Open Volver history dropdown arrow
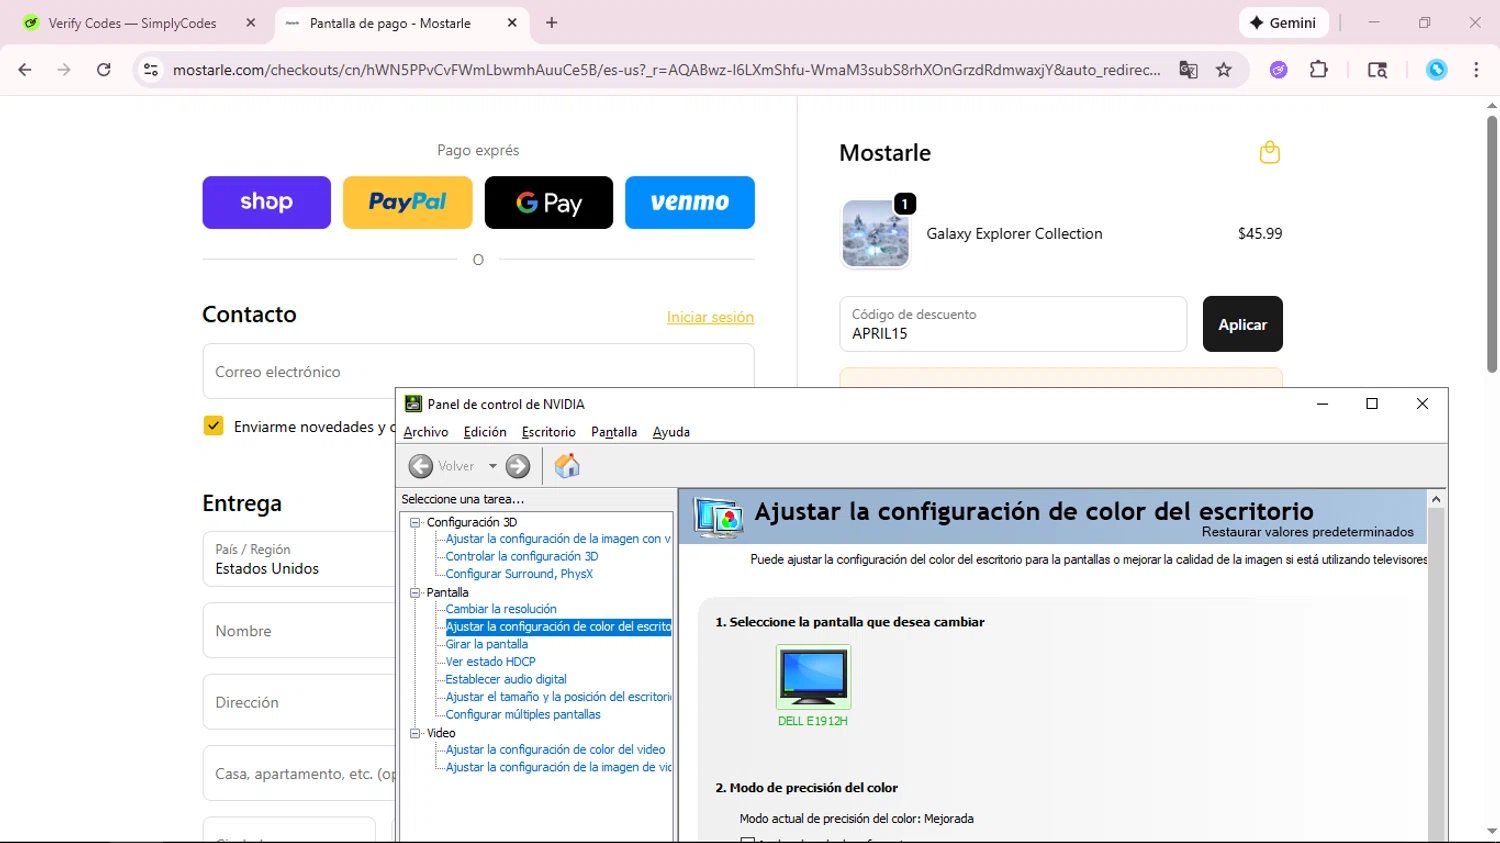The width and height of the screenshot is (1500, 843). pyautogui.click(x=492, y=466)
